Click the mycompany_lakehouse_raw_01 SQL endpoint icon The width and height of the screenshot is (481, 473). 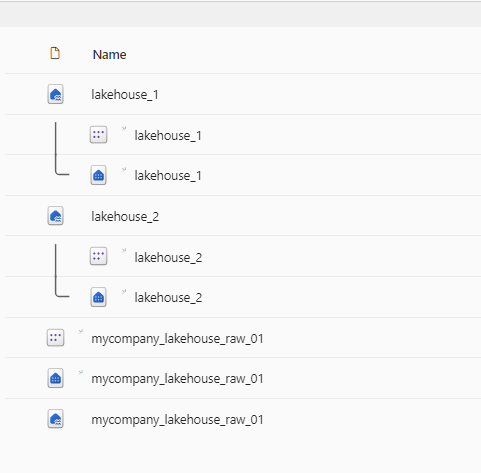tap(55, 378)
